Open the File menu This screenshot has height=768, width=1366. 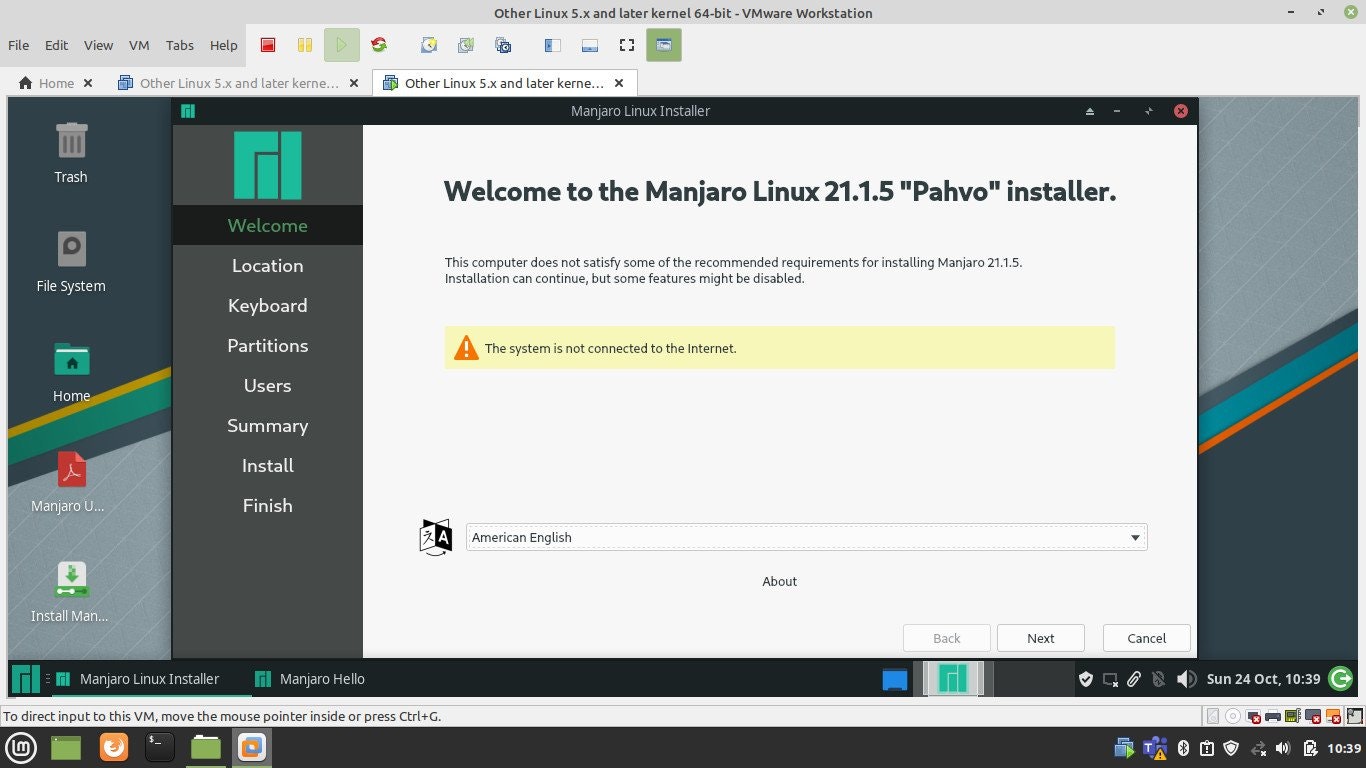coord(19,45)
